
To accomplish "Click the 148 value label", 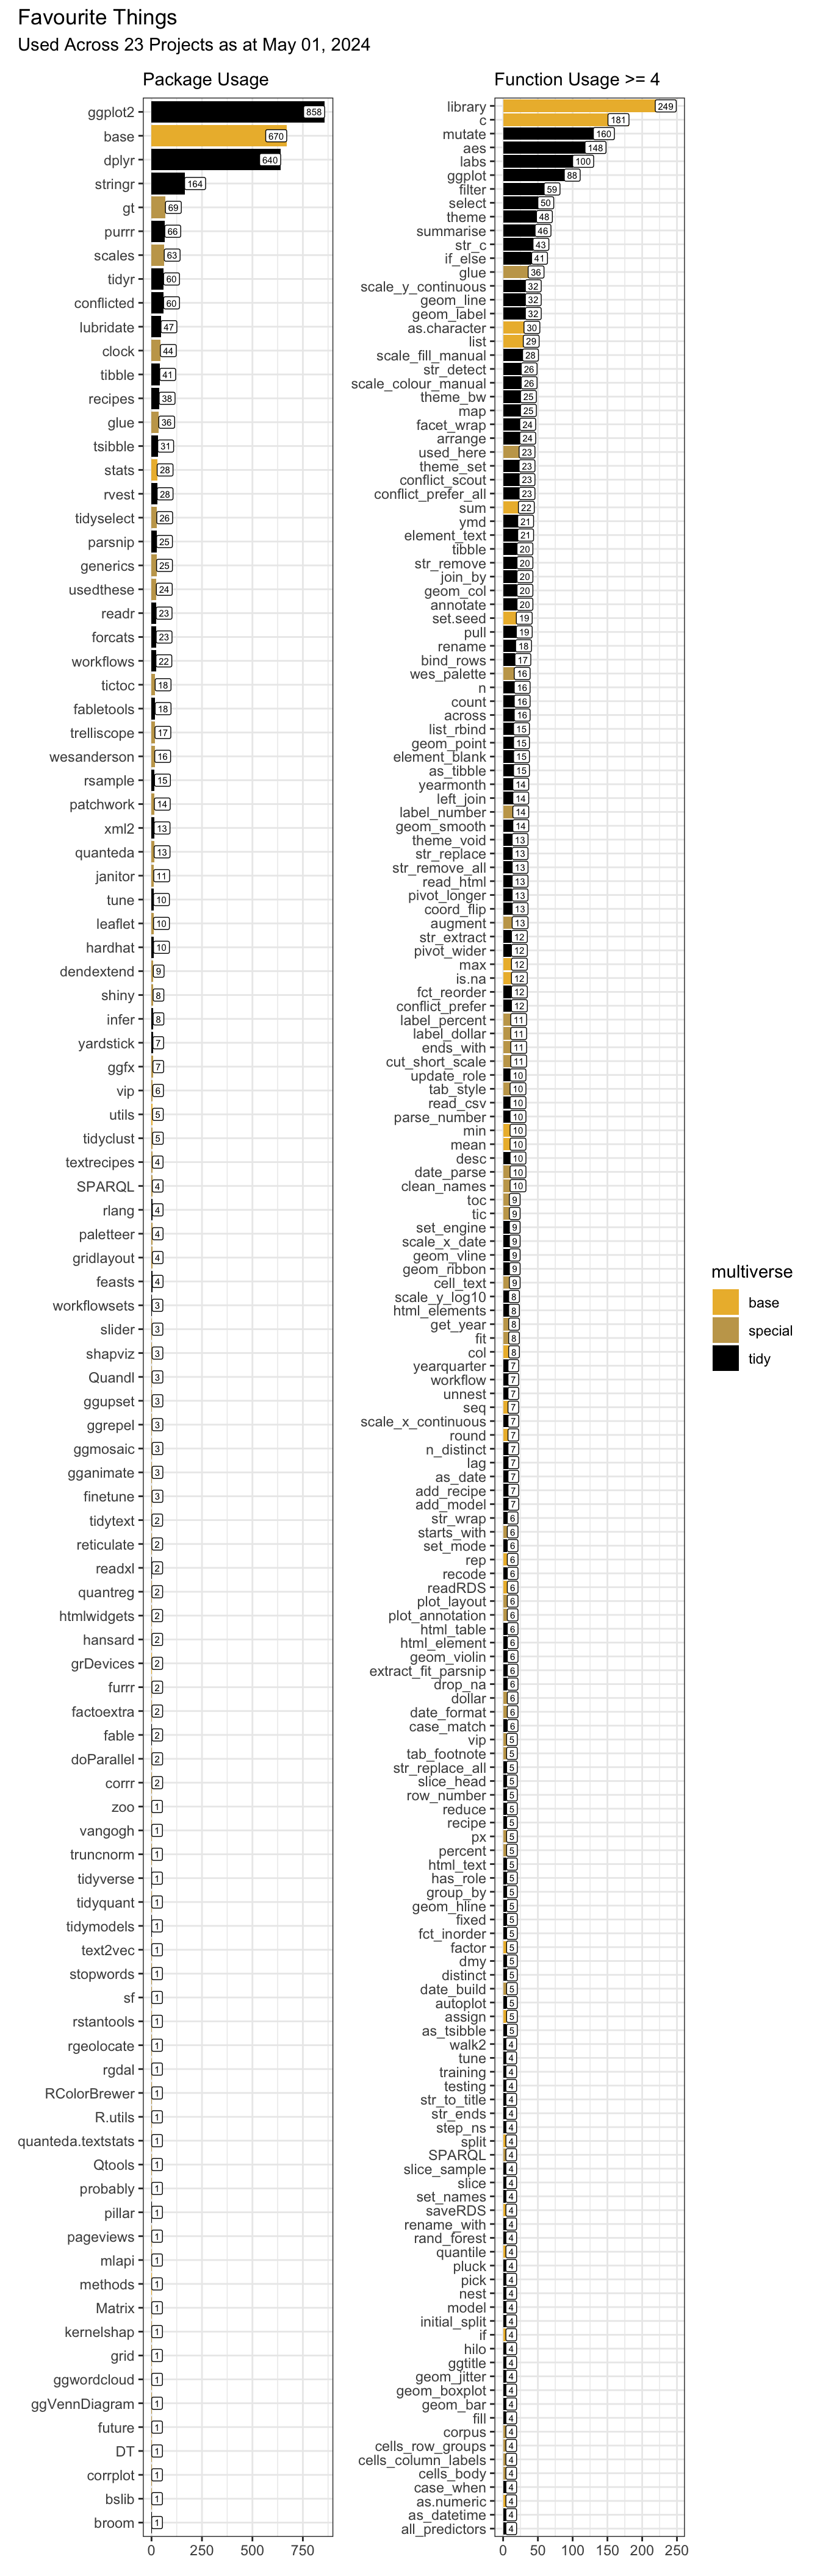I will click(x=596, y=148).
